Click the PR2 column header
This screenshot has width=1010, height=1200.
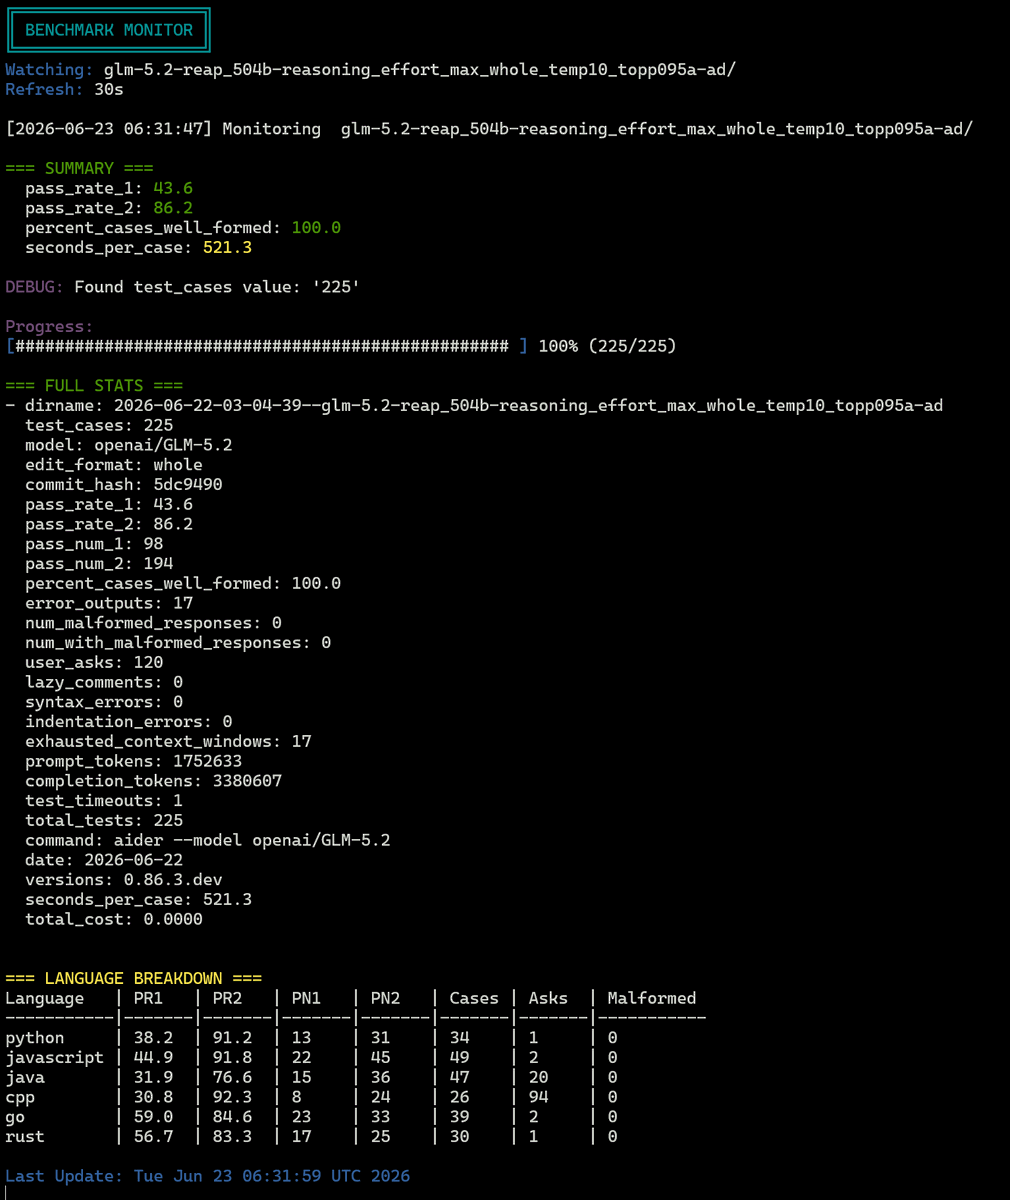coord(227,998)
